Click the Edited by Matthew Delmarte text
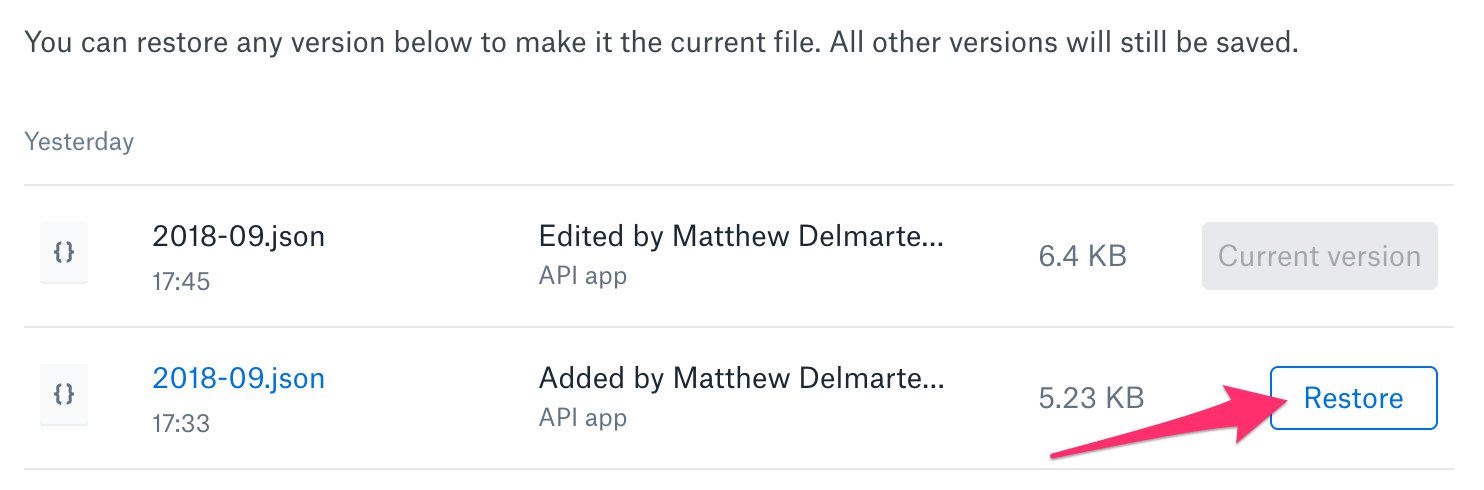Viewport: 1484px width, 490px height. click(741, 237)
